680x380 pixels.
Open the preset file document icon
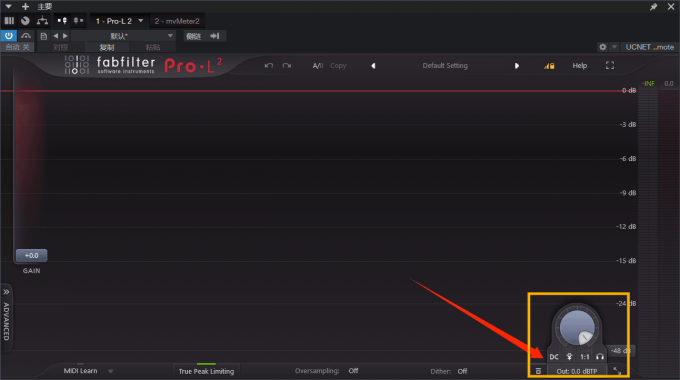click(x=43, y=36)
